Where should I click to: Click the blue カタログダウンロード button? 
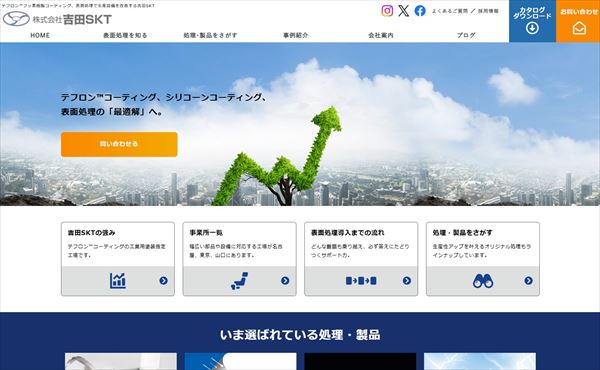coord(532,21)
